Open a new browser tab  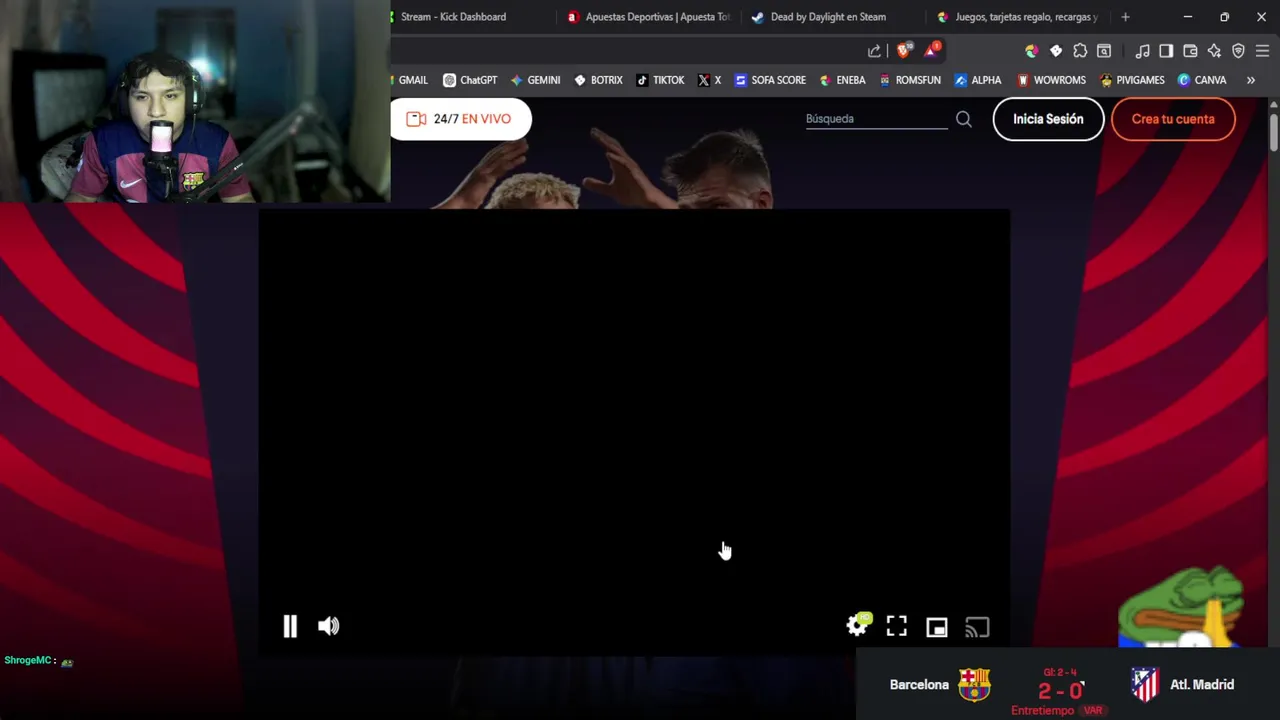[x=1125, y=17]
